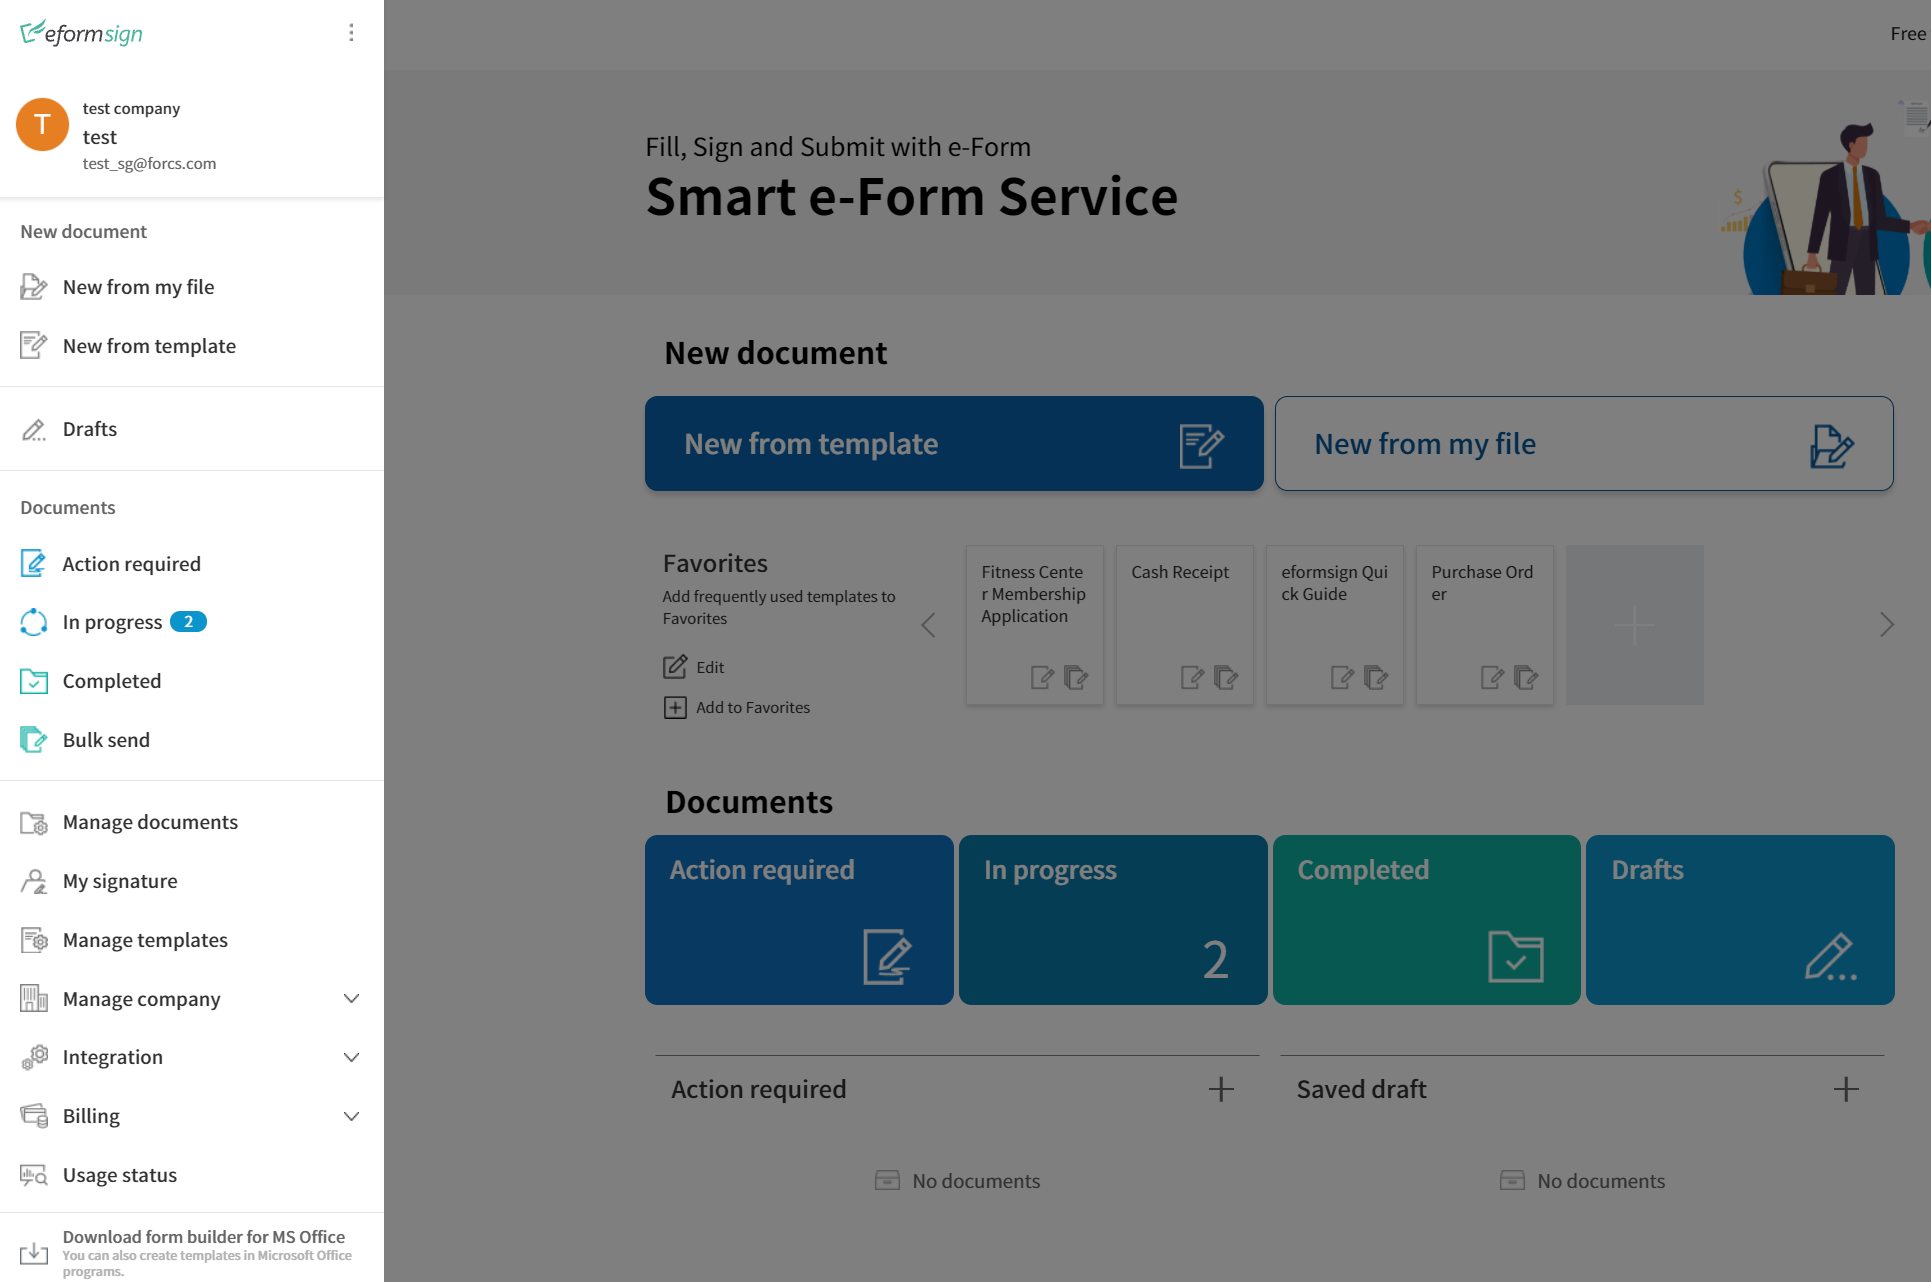Click plus icon beside Action required list

(x=1221, y=1089)
